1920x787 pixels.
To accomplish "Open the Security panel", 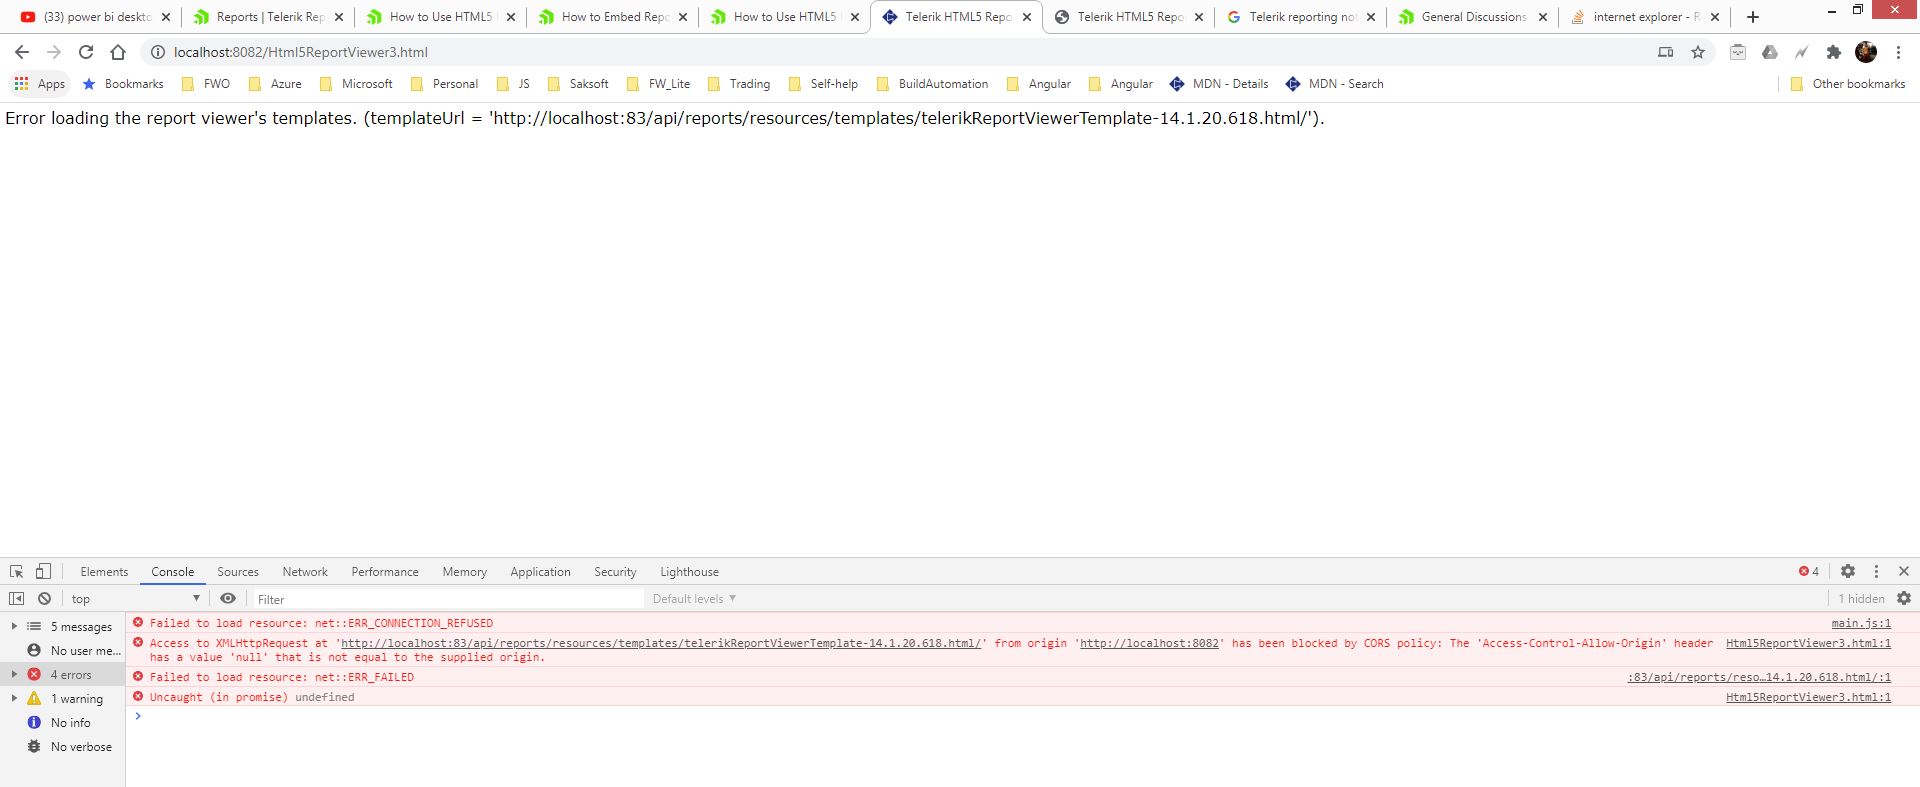I will coord(615,572).
